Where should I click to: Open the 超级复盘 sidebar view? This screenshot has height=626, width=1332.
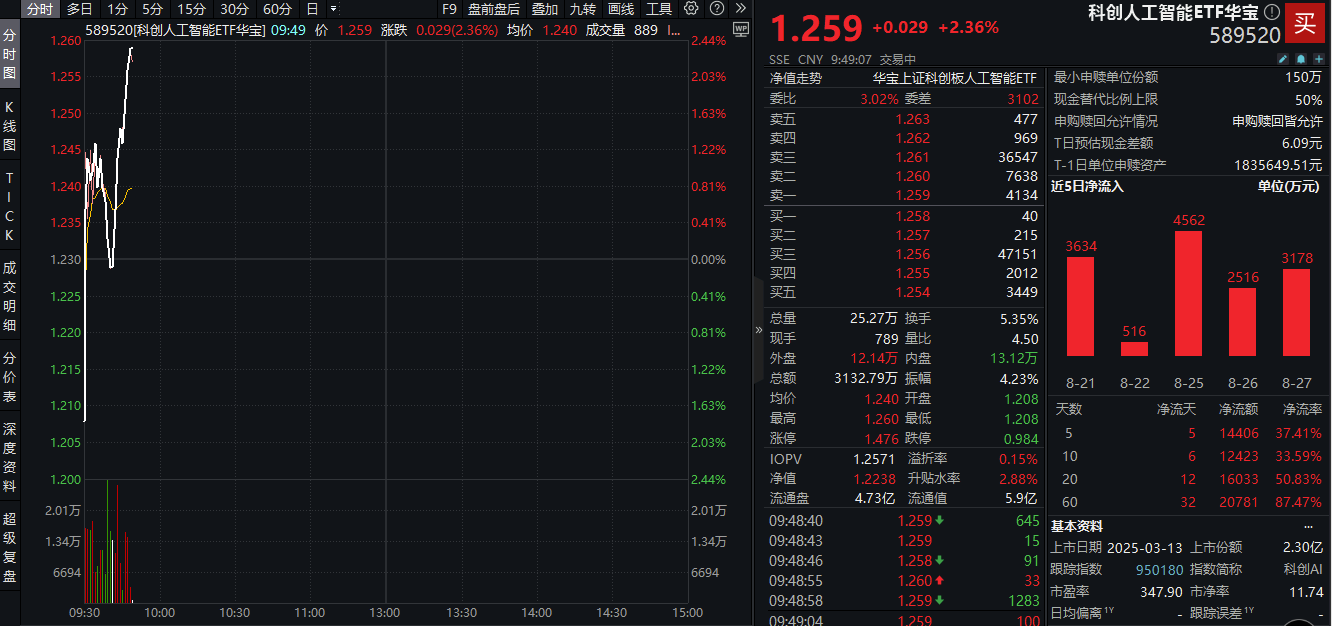coord(9,548)
